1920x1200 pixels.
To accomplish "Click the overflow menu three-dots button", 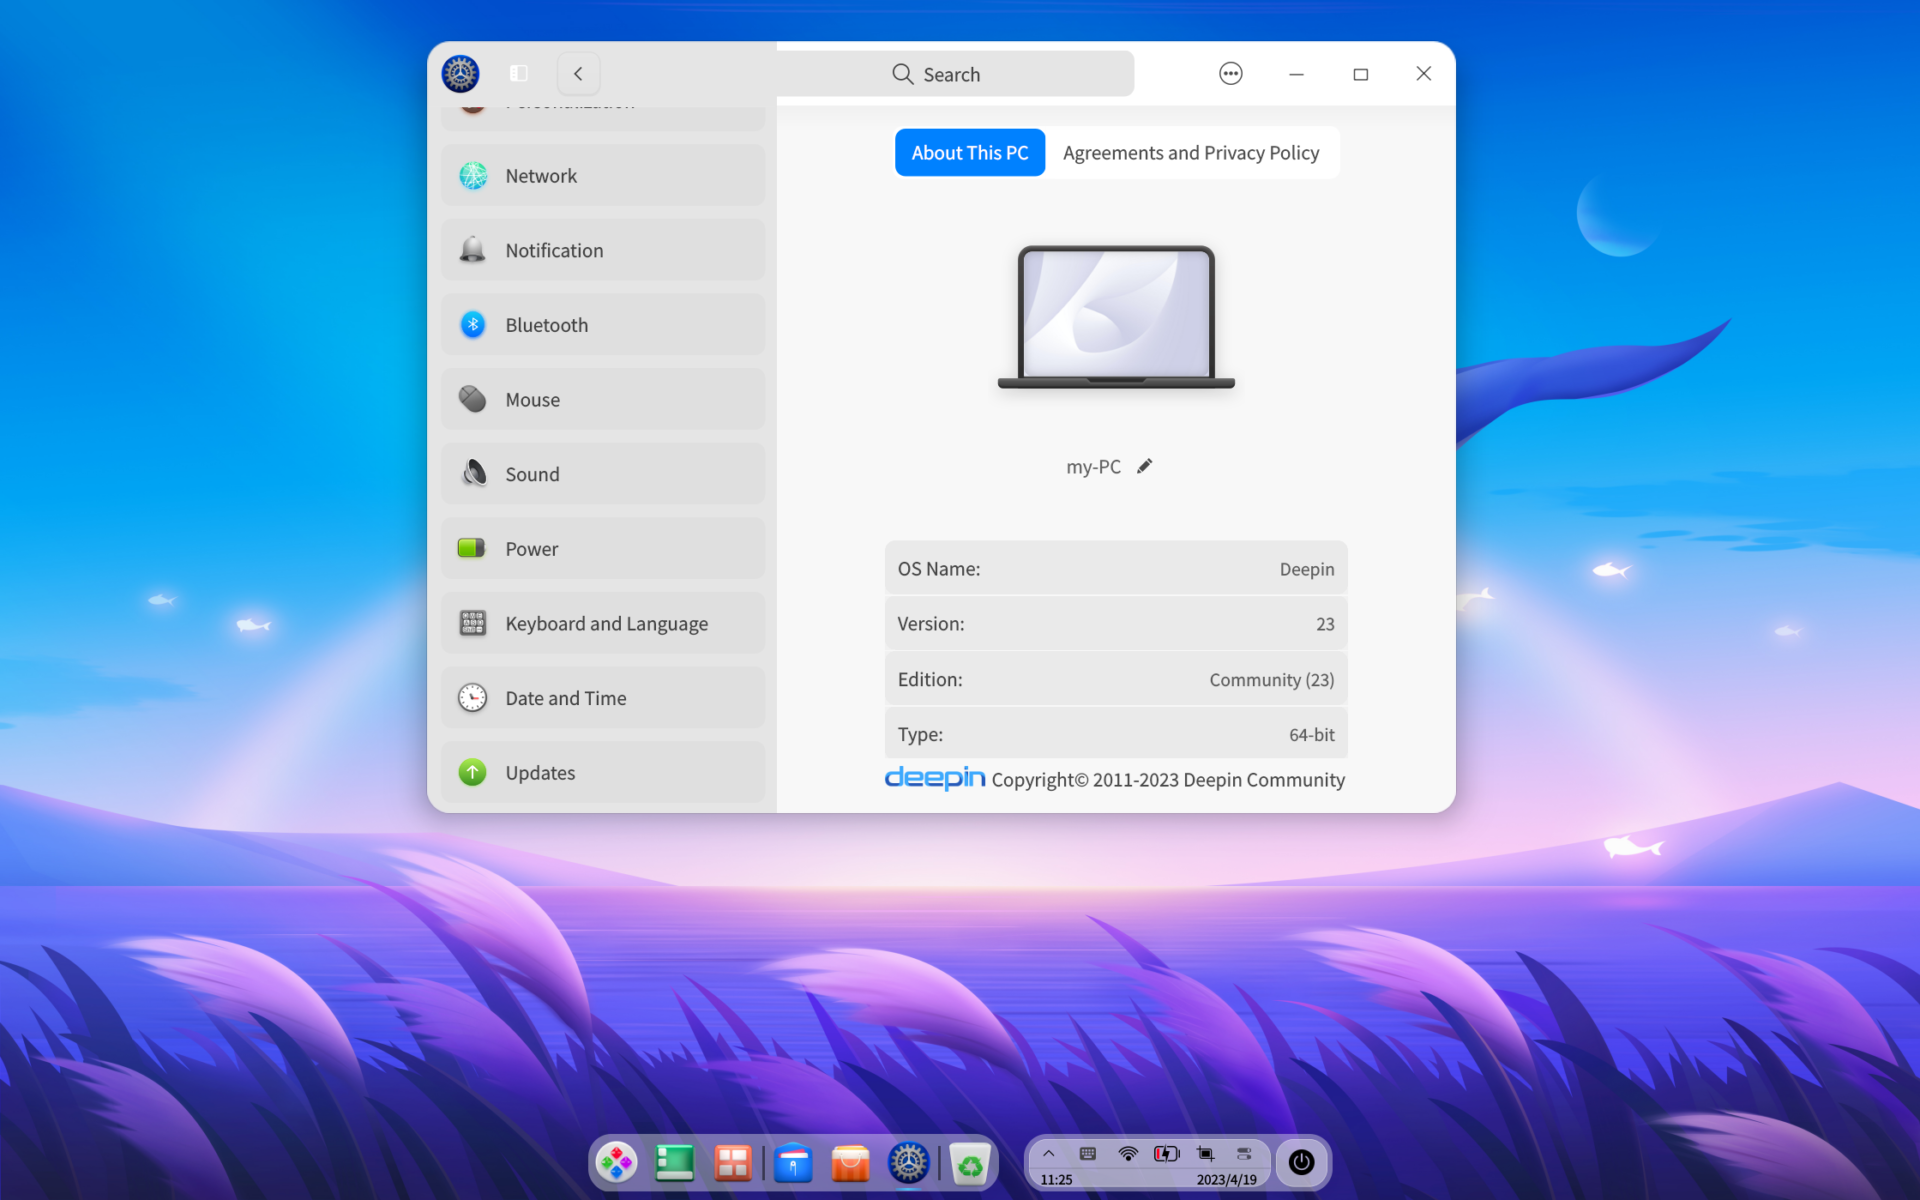I will (x=1229, y=73).
